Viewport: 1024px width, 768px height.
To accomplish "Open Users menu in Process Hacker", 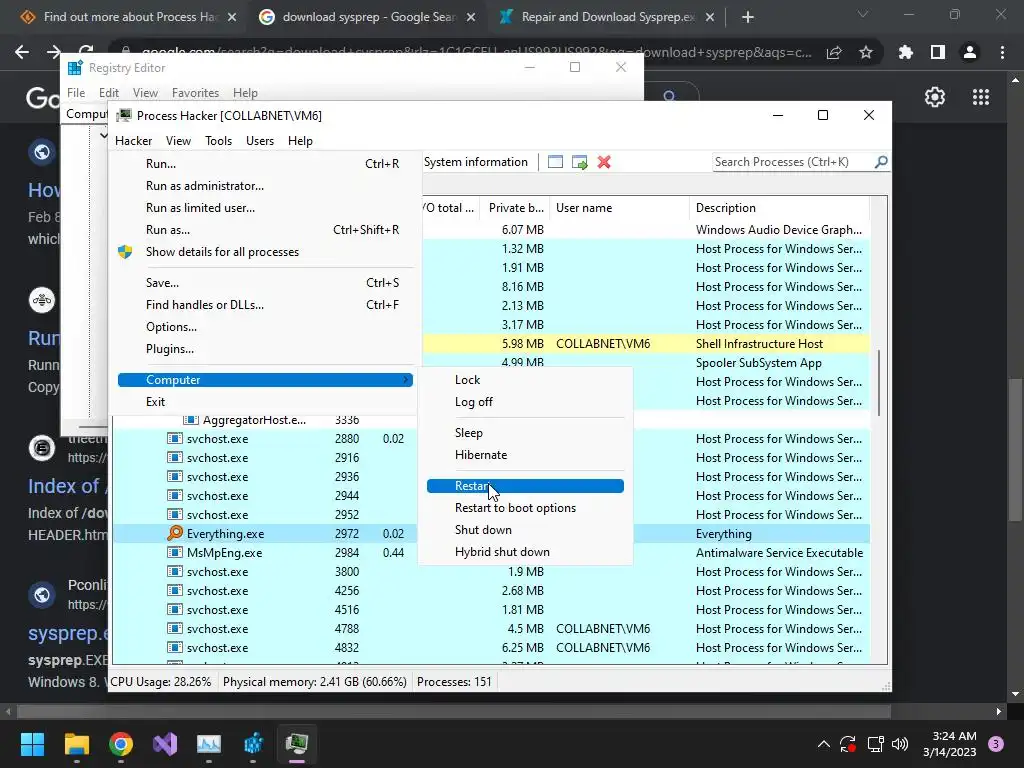I will [x=260, y=140].
